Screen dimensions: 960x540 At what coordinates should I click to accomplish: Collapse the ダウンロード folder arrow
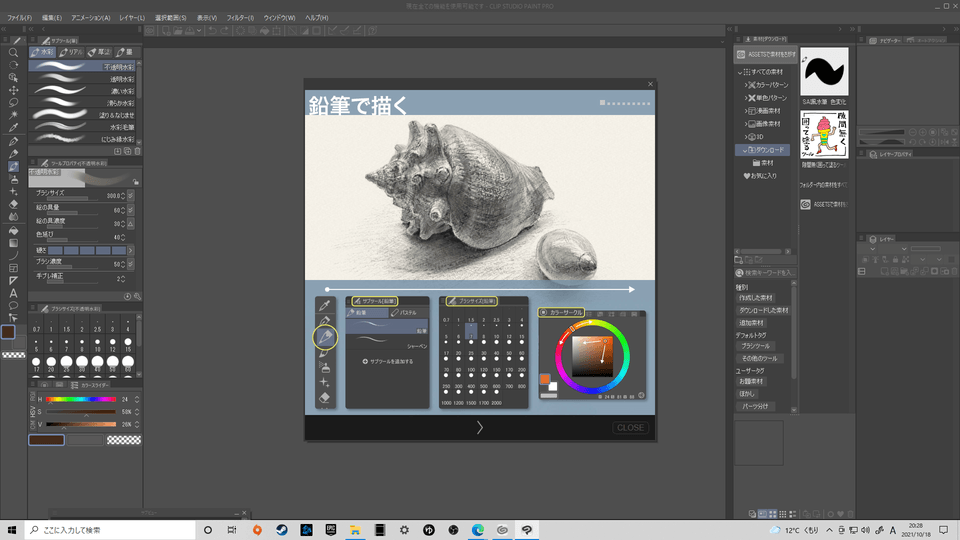[x=744, y=150]
